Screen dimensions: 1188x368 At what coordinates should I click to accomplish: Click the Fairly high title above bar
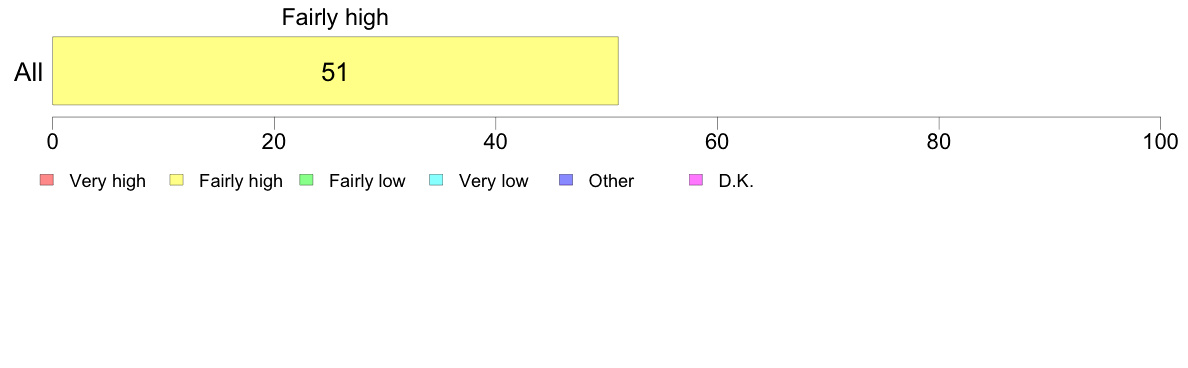pos(335,17)
